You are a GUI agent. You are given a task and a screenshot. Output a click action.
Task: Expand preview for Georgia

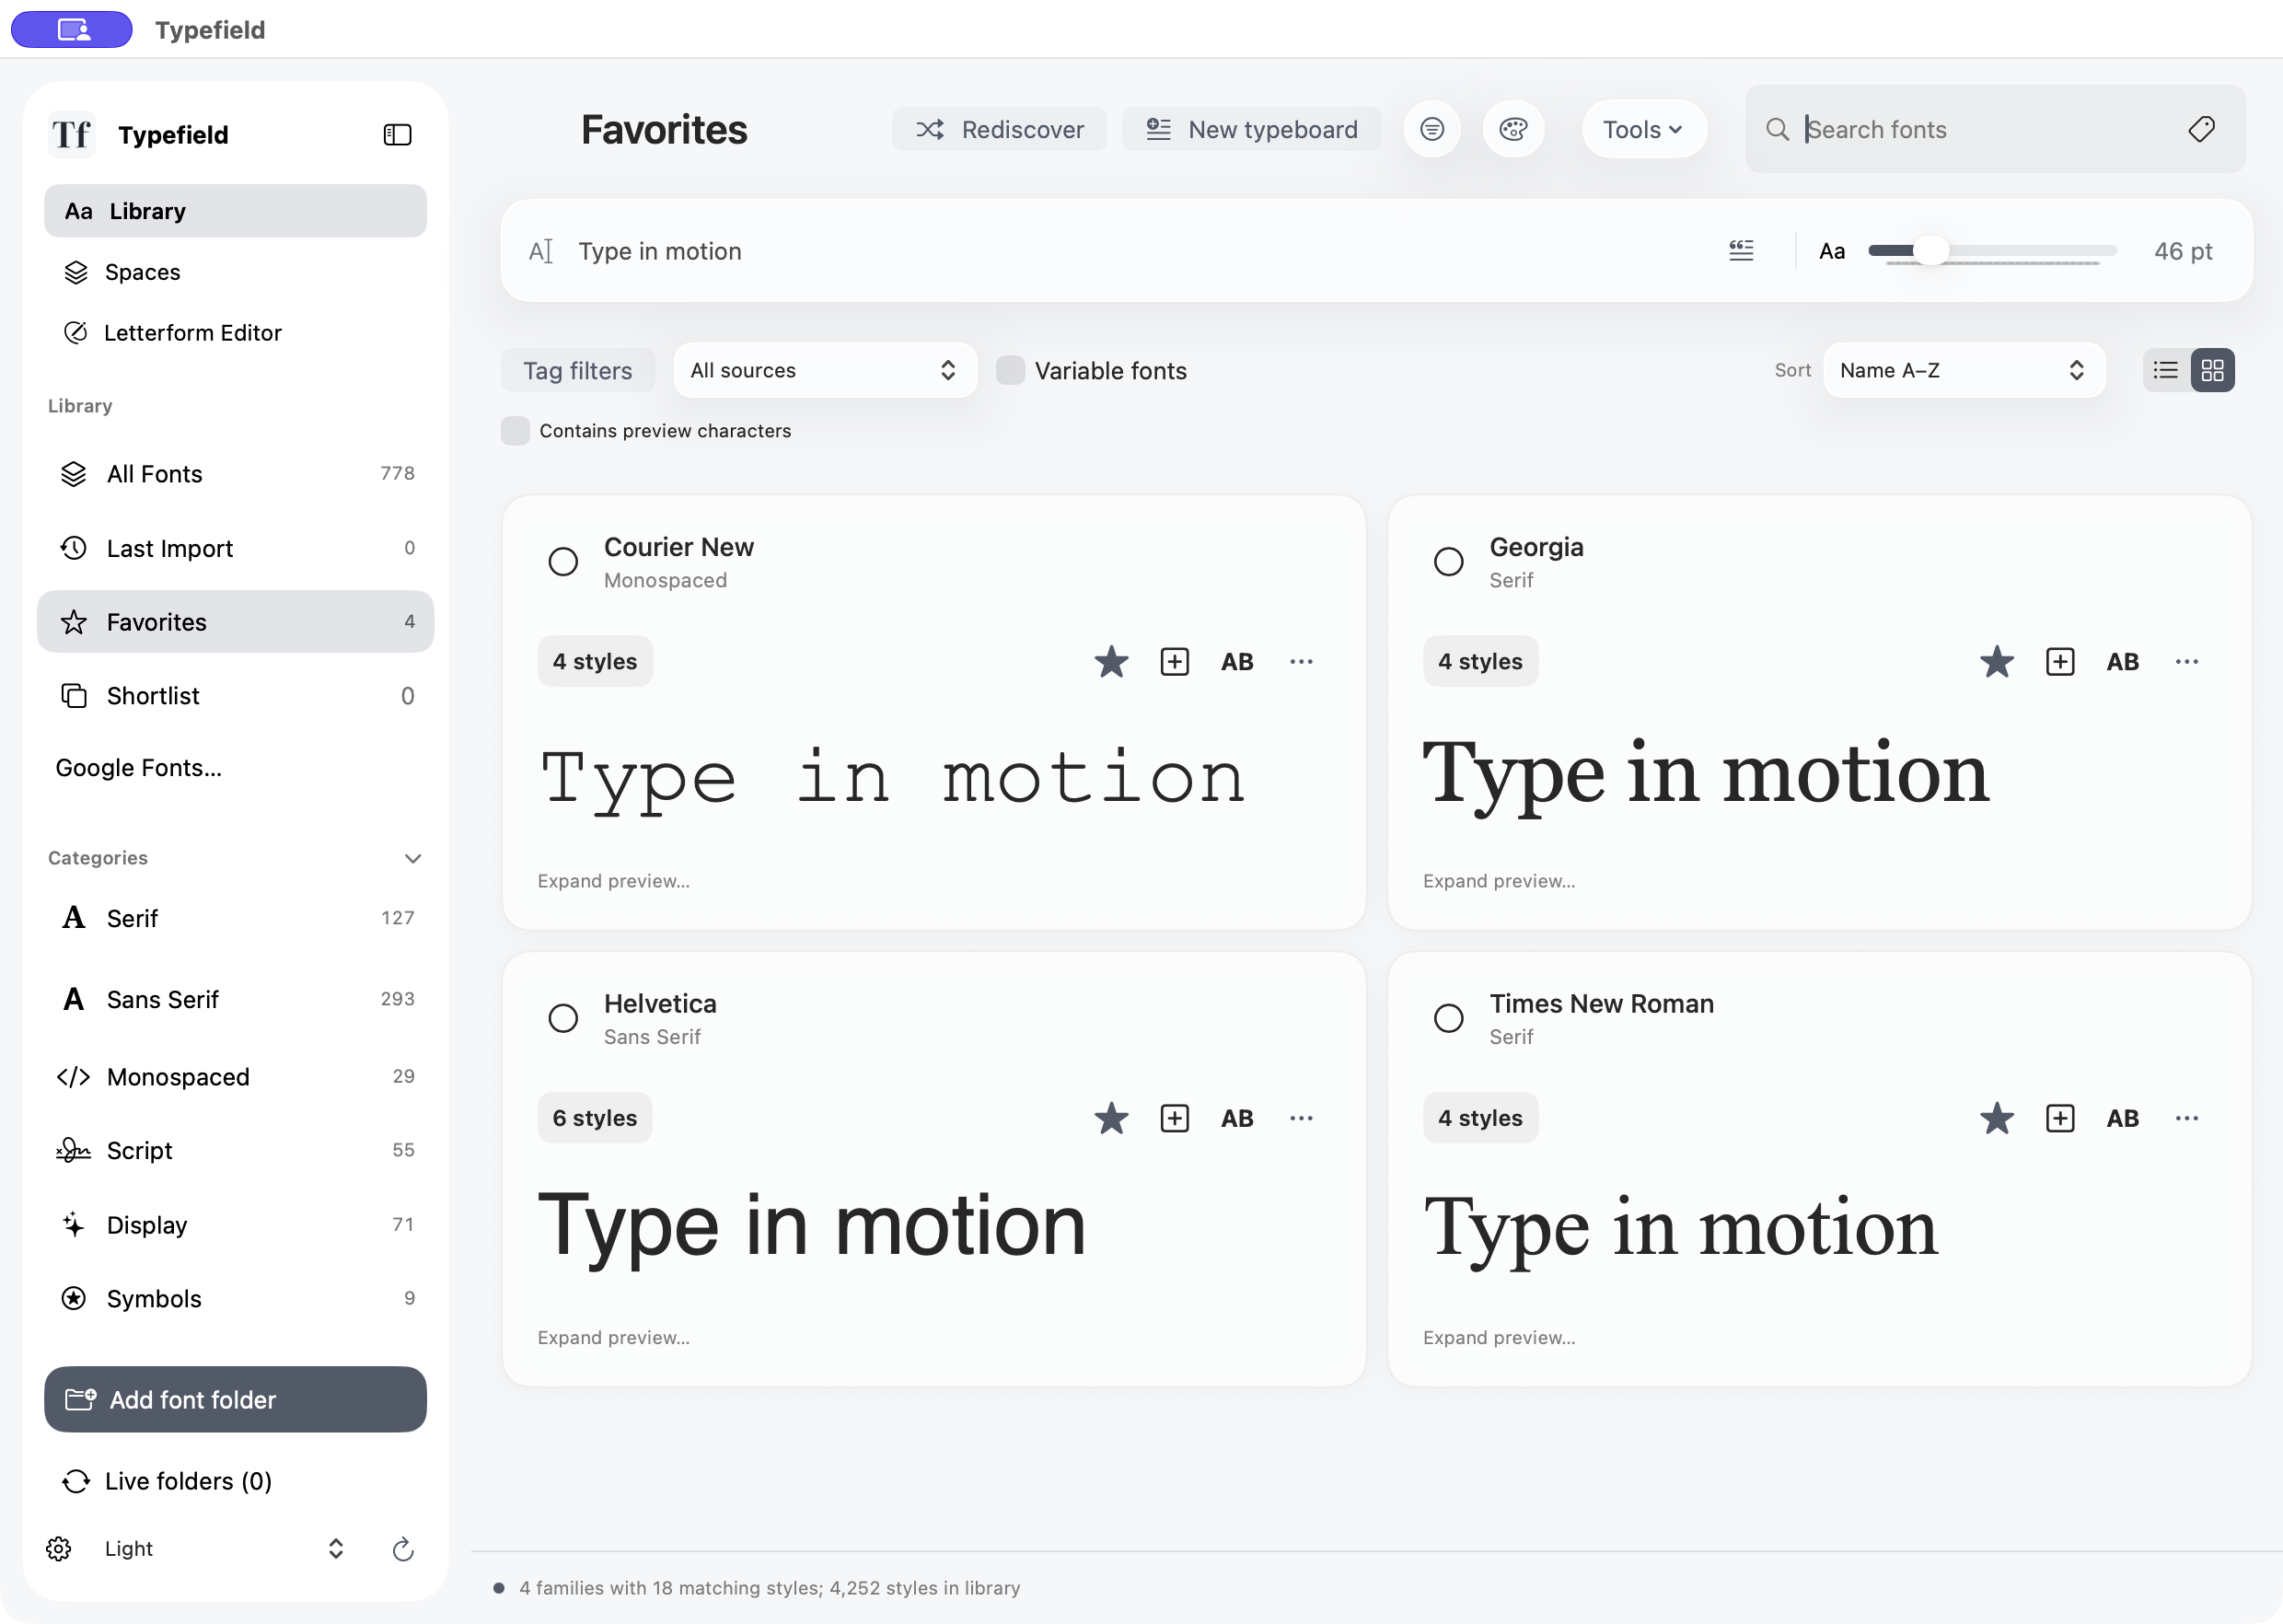click(x=1499, y=881)
